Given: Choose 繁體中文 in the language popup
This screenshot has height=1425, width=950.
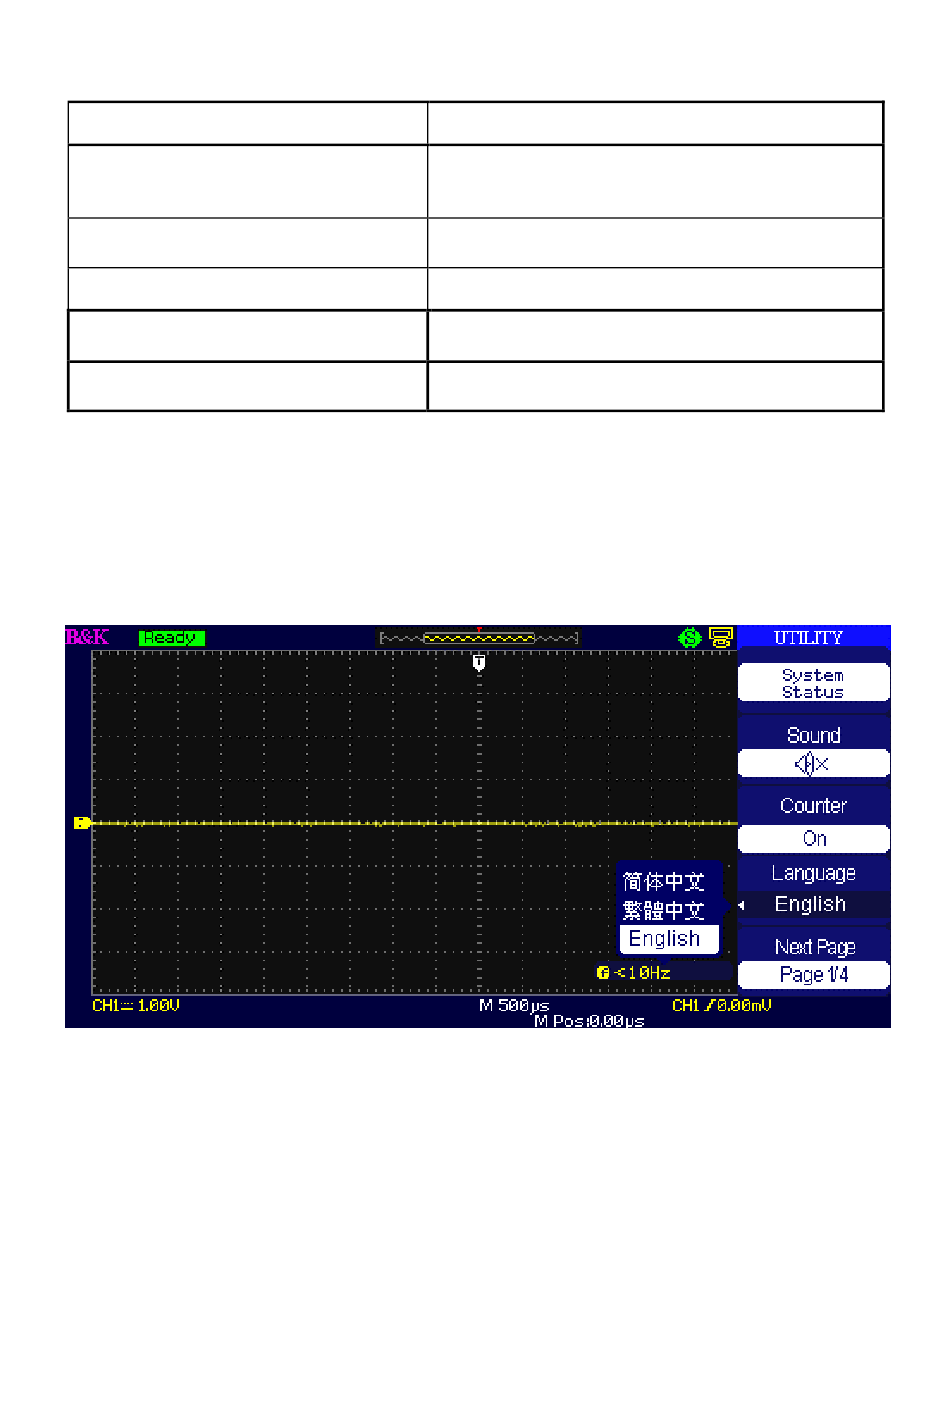Looking at the screenshot, I should [x=664, y=910].
